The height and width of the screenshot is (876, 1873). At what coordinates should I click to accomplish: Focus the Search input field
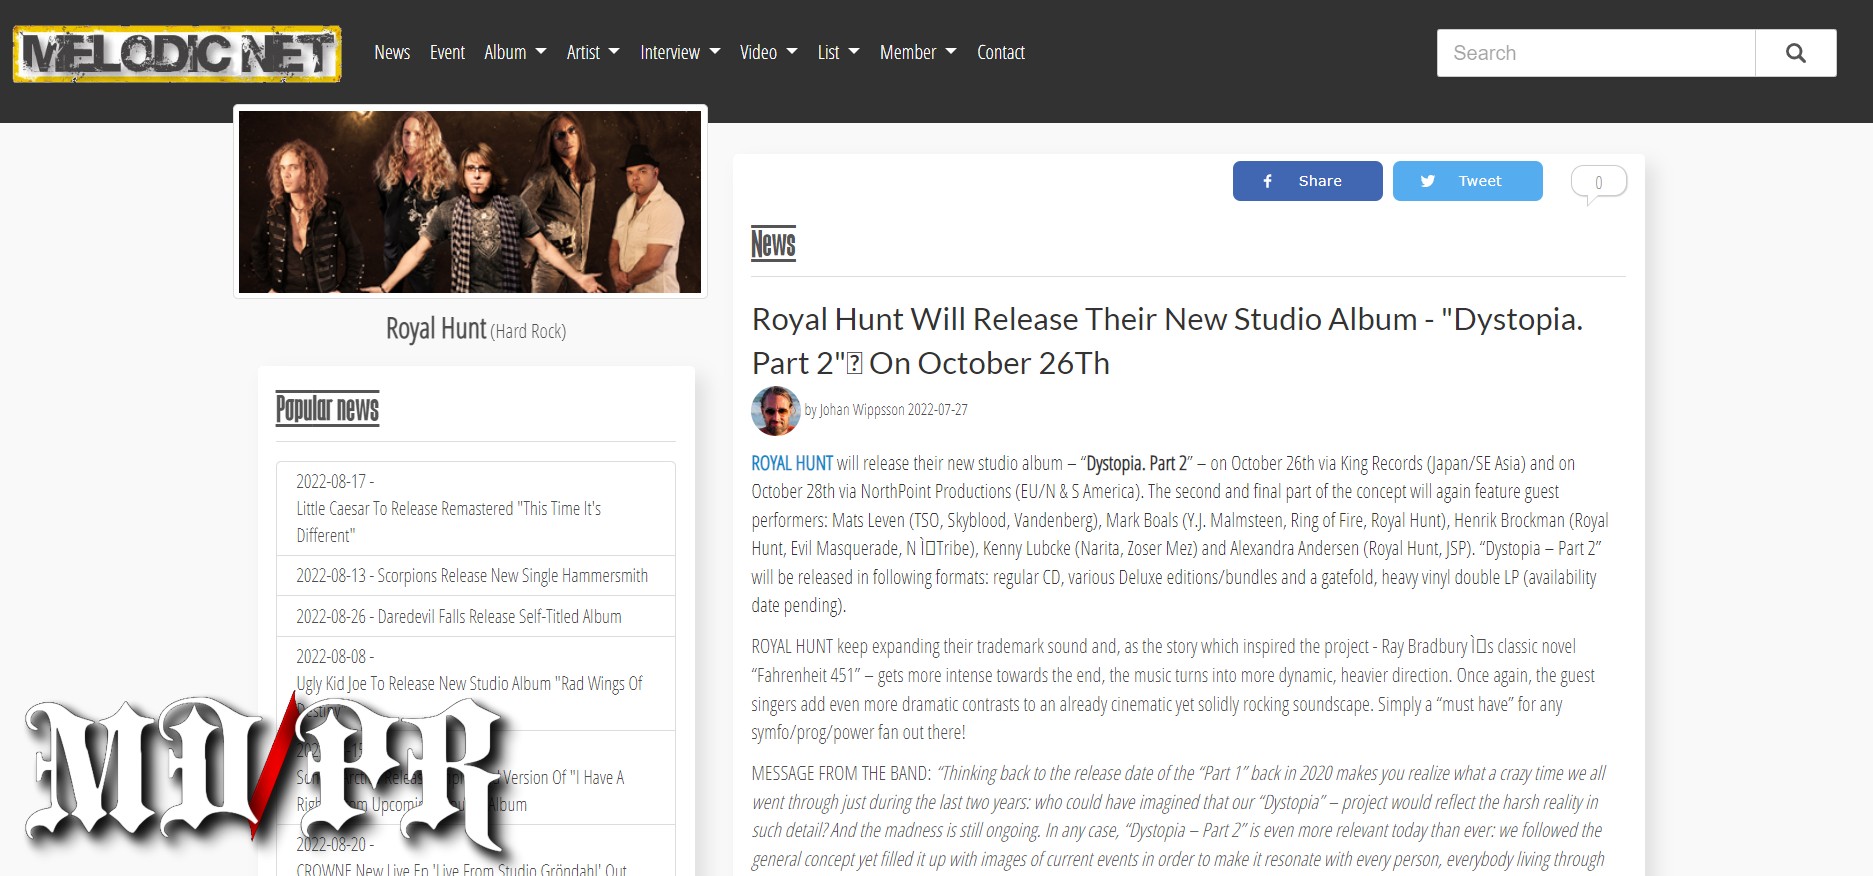coord(1596,53)
